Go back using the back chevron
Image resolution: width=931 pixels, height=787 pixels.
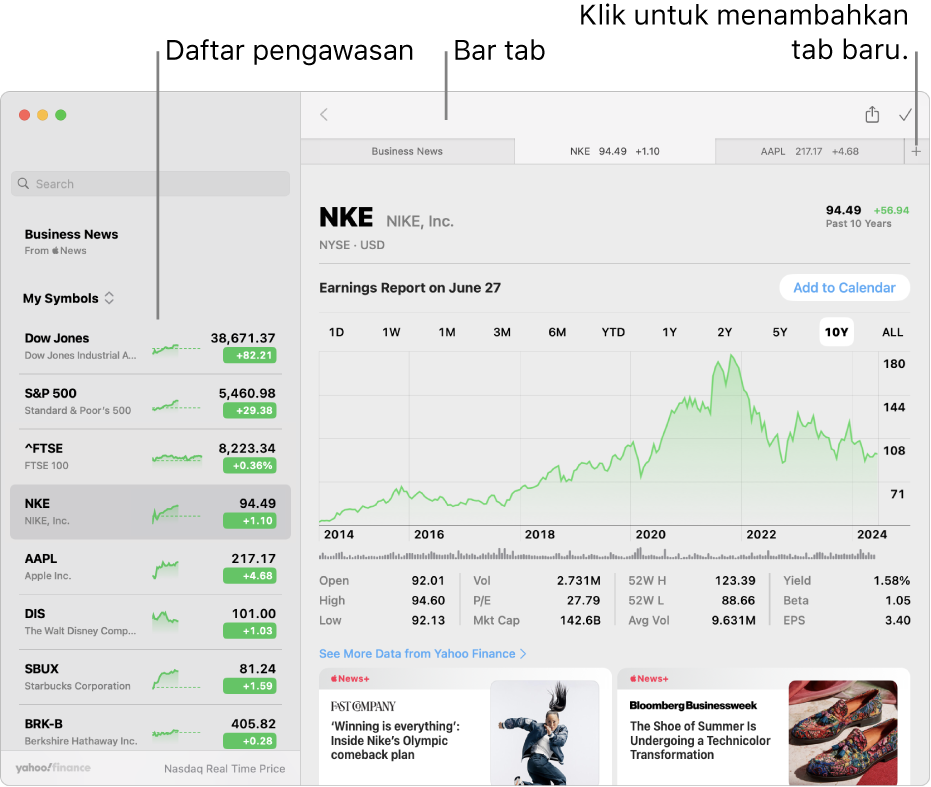323,115
